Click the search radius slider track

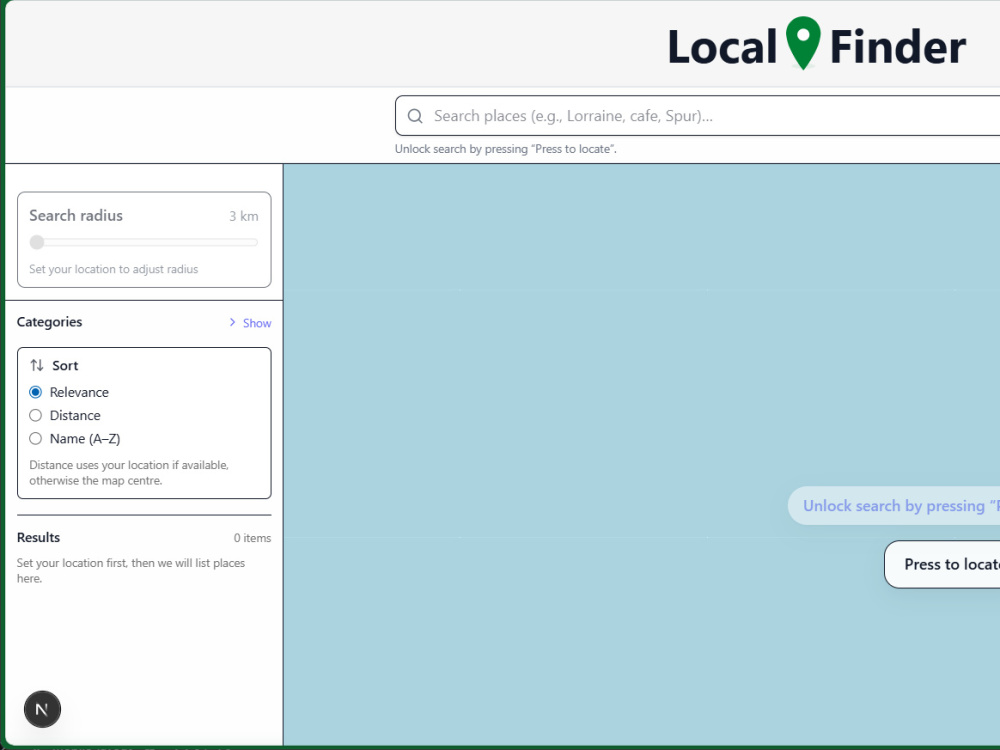pyautogui.click(x=143, y=242)
